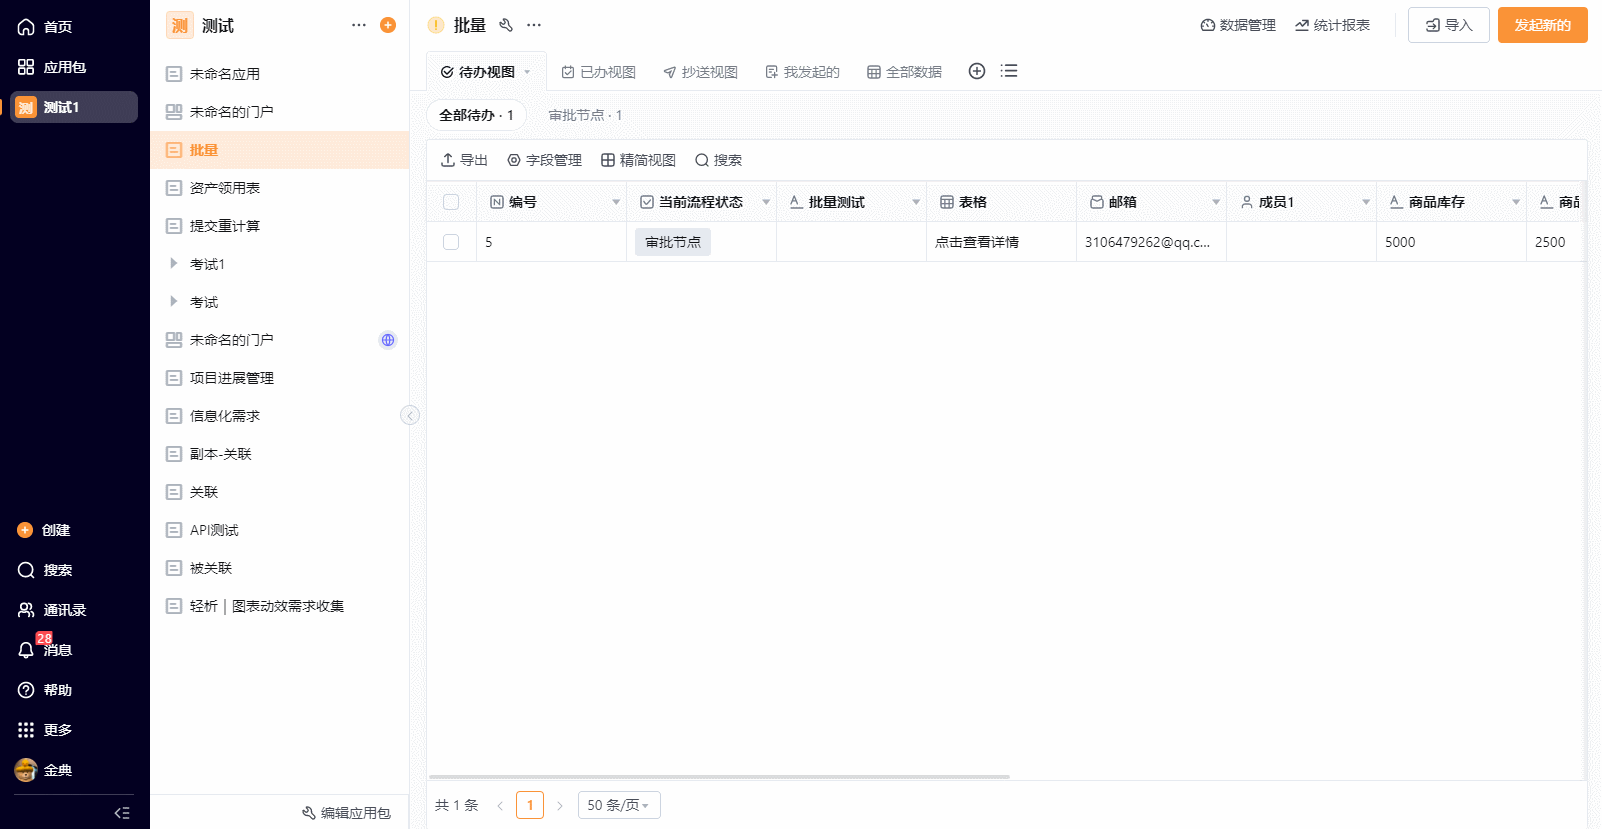Select the 测试1 workspace item
Screen dimensions: 1602x829
click(x=74, y=107)
